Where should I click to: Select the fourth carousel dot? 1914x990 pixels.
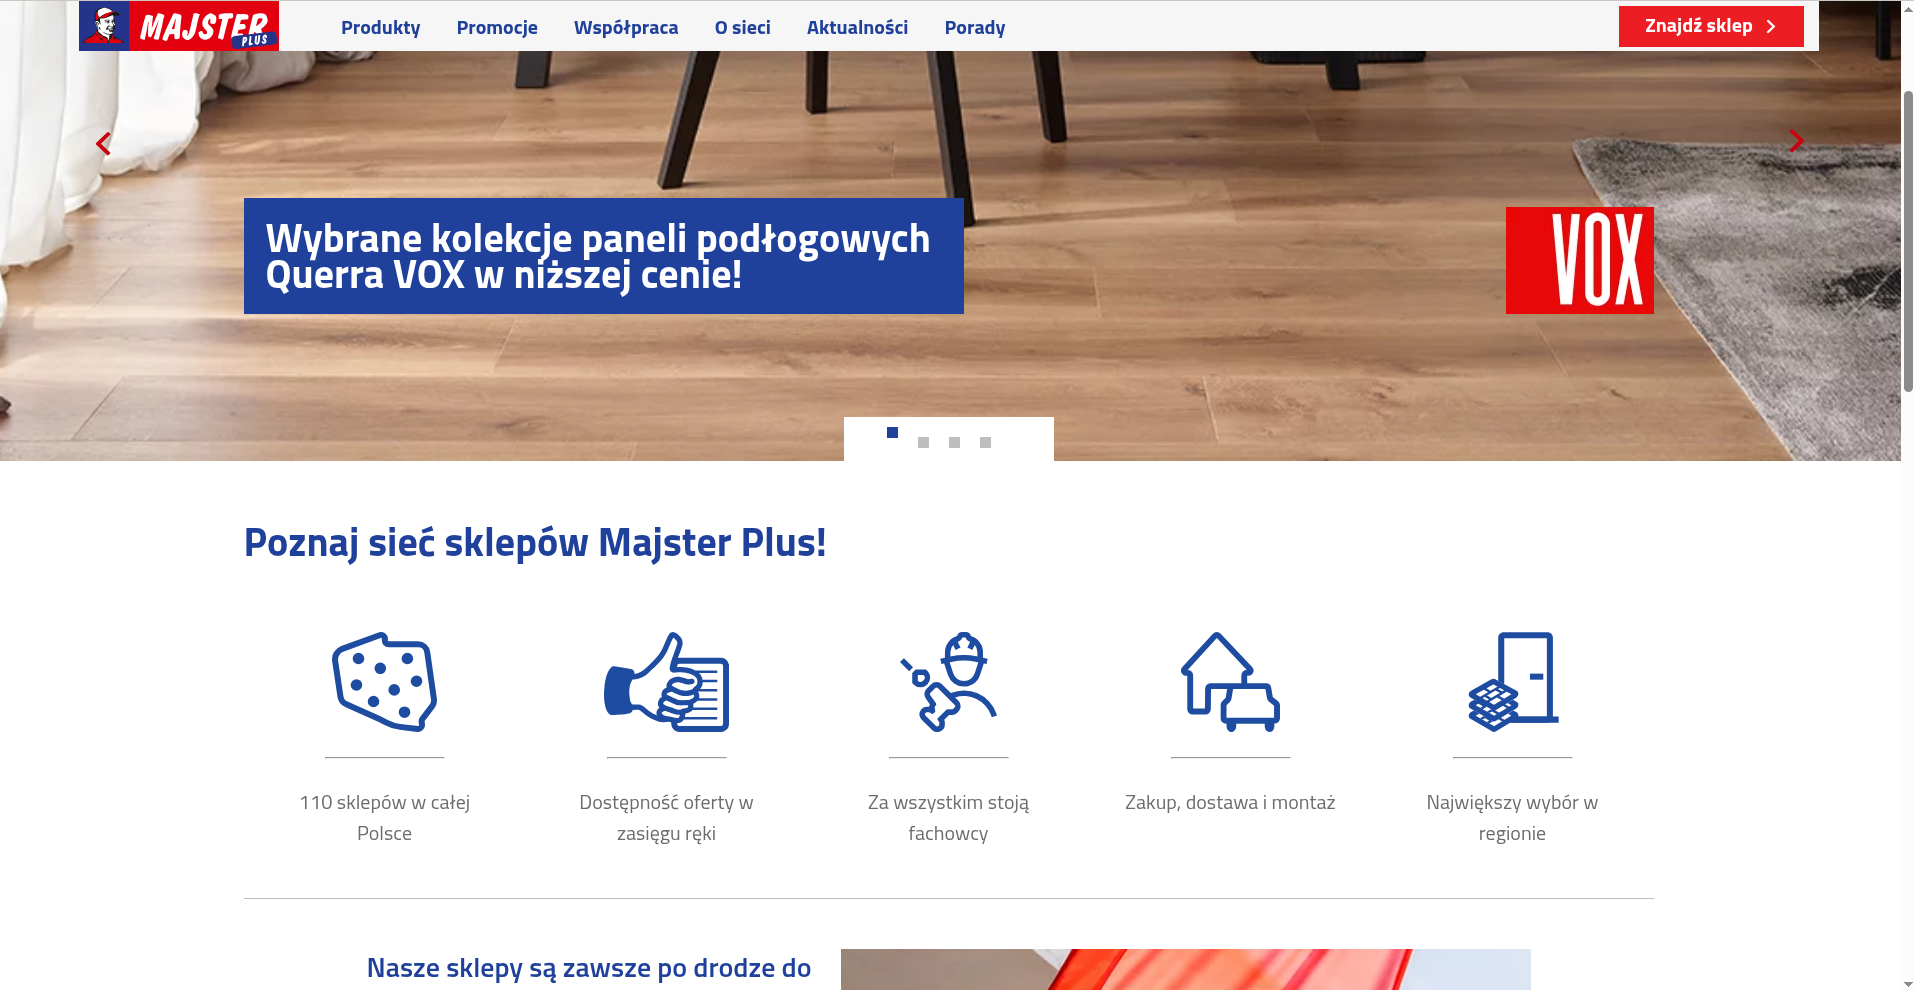pyautogui.click(x=985, y=442)
